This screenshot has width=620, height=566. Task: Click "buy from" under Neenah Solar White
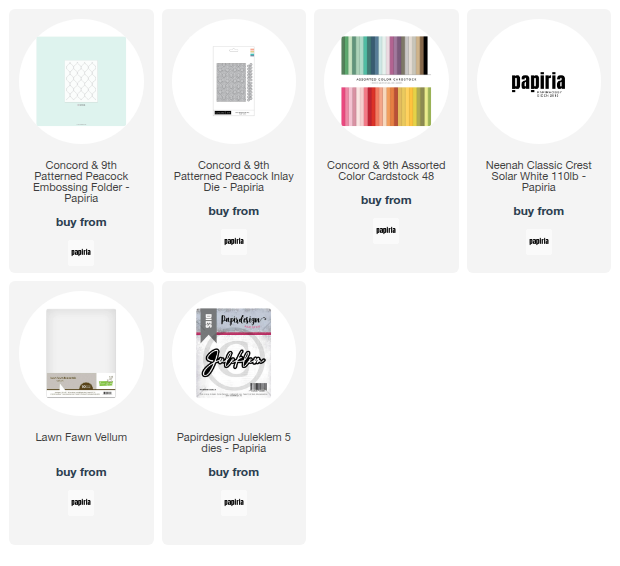click(x=538, y=211)
